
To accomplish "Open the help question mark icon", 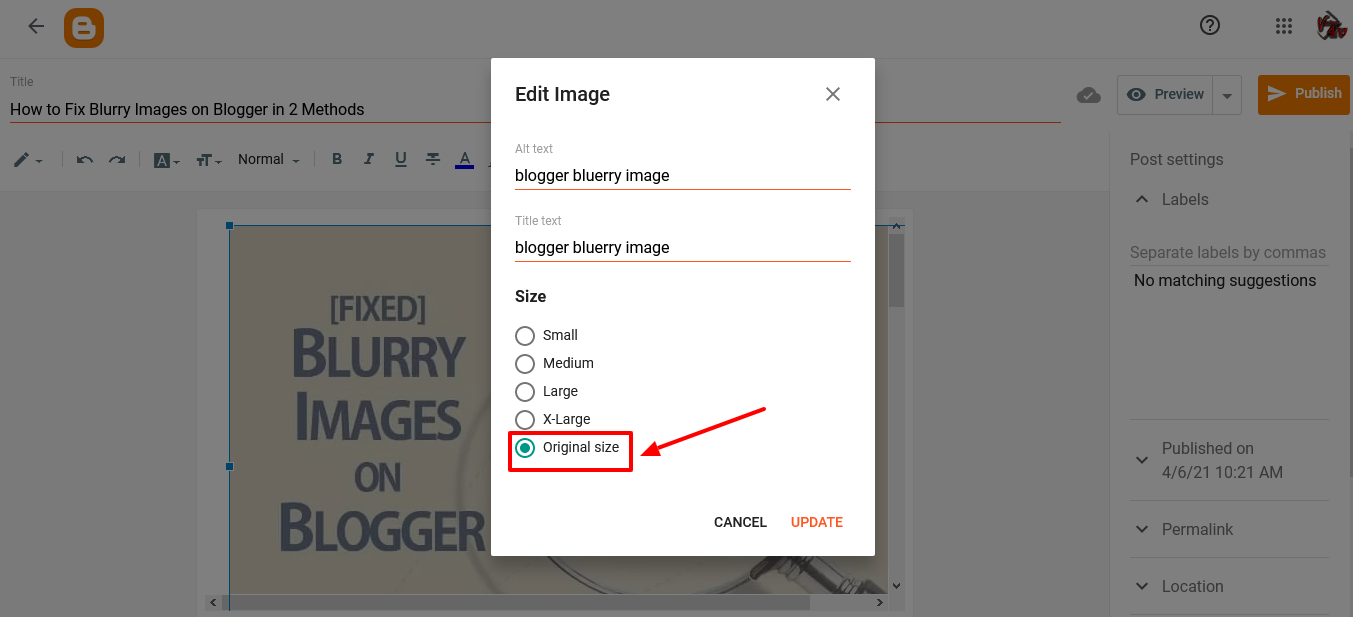I will [x=1210, y=26].
